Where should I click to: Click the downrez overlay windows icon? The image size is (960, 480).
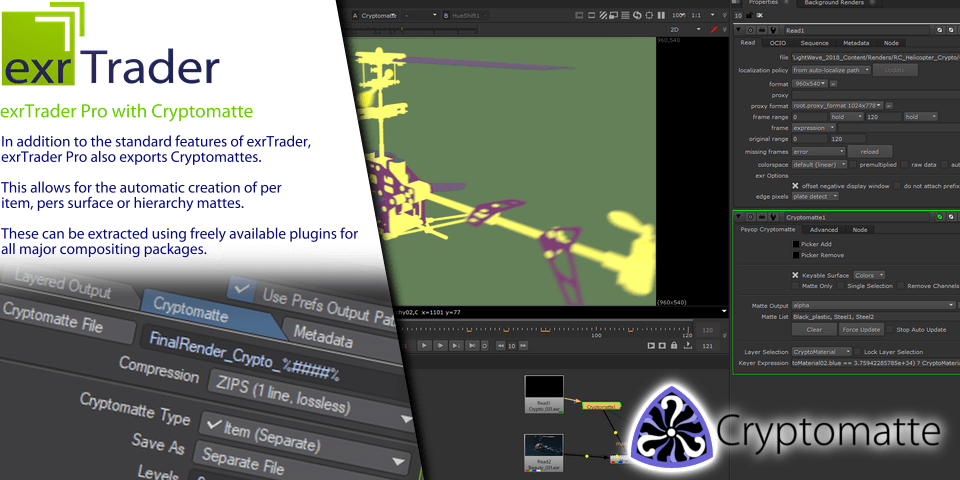coord(613,15)
